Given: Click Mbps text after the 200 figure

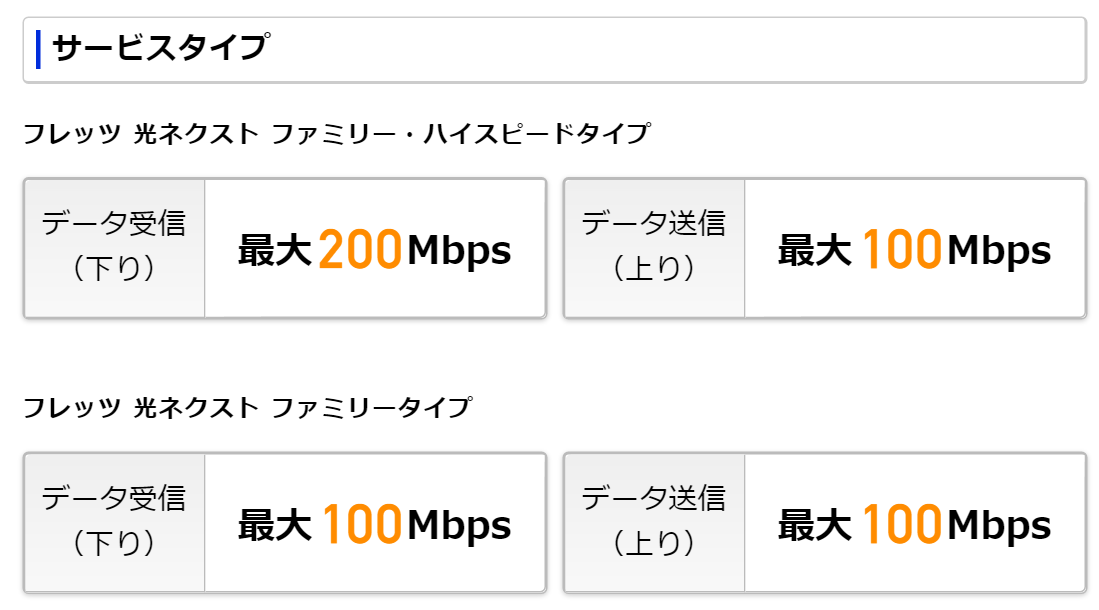Looking at the screenshot, I should (459, 251).
